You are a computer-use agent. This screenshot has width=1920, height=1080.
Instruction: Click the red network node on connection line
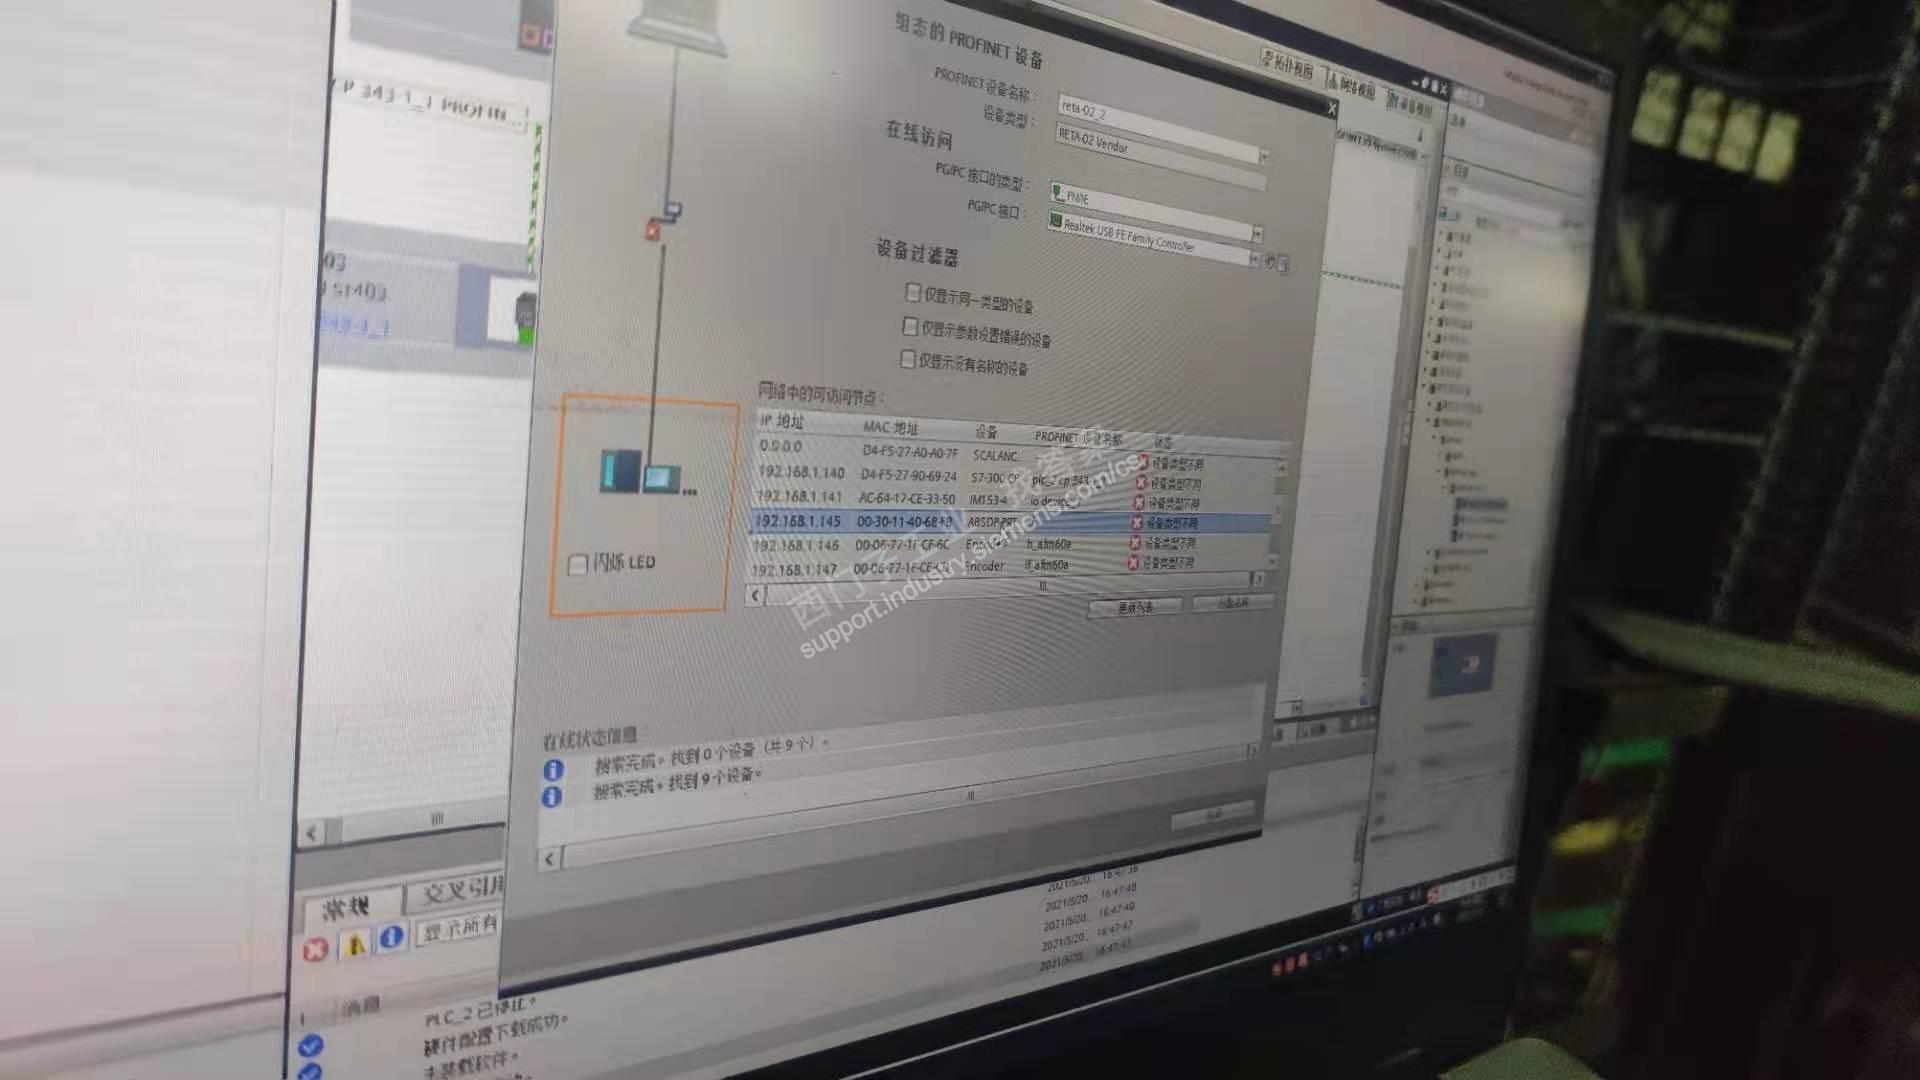(653, 231)
